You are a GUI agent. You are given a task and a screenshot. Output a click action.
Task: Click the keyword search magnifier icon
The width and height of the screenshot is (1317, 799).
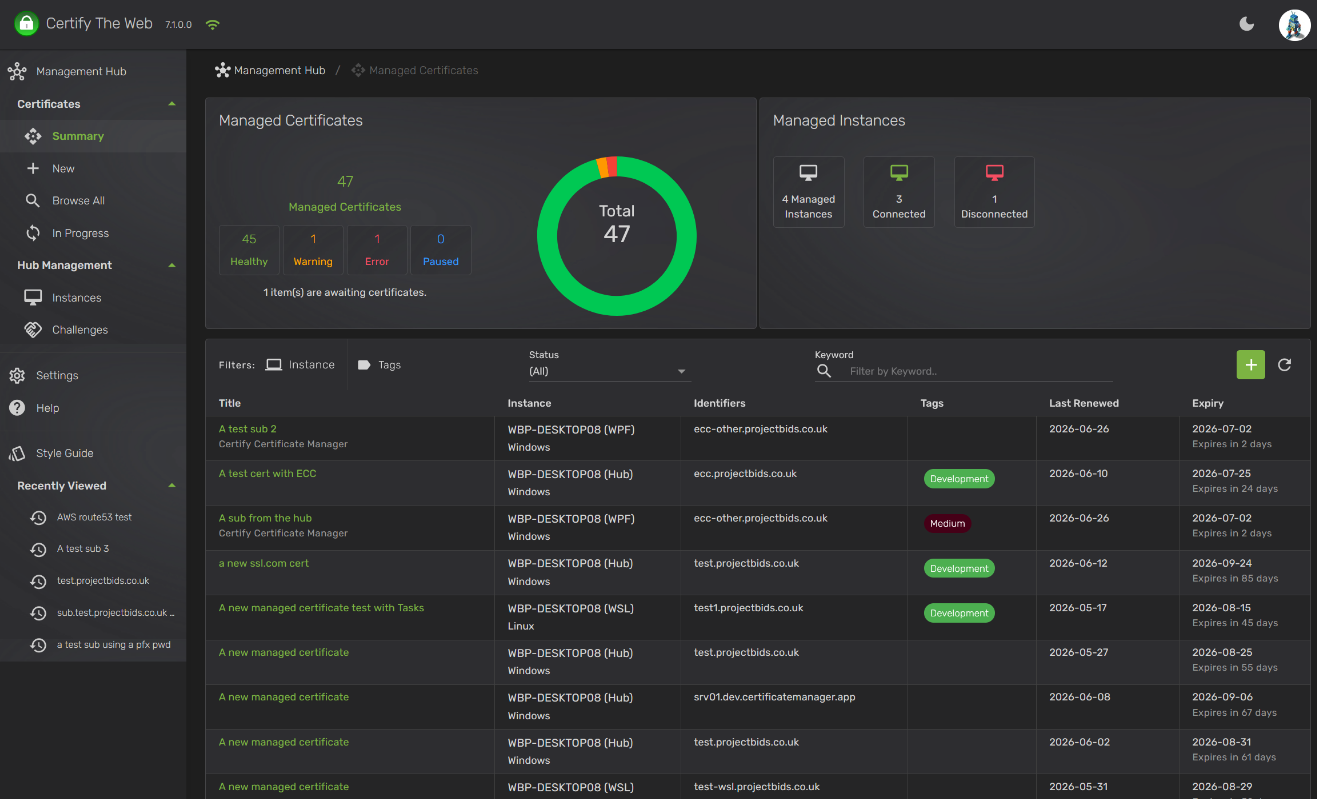(x=824, y=371)
